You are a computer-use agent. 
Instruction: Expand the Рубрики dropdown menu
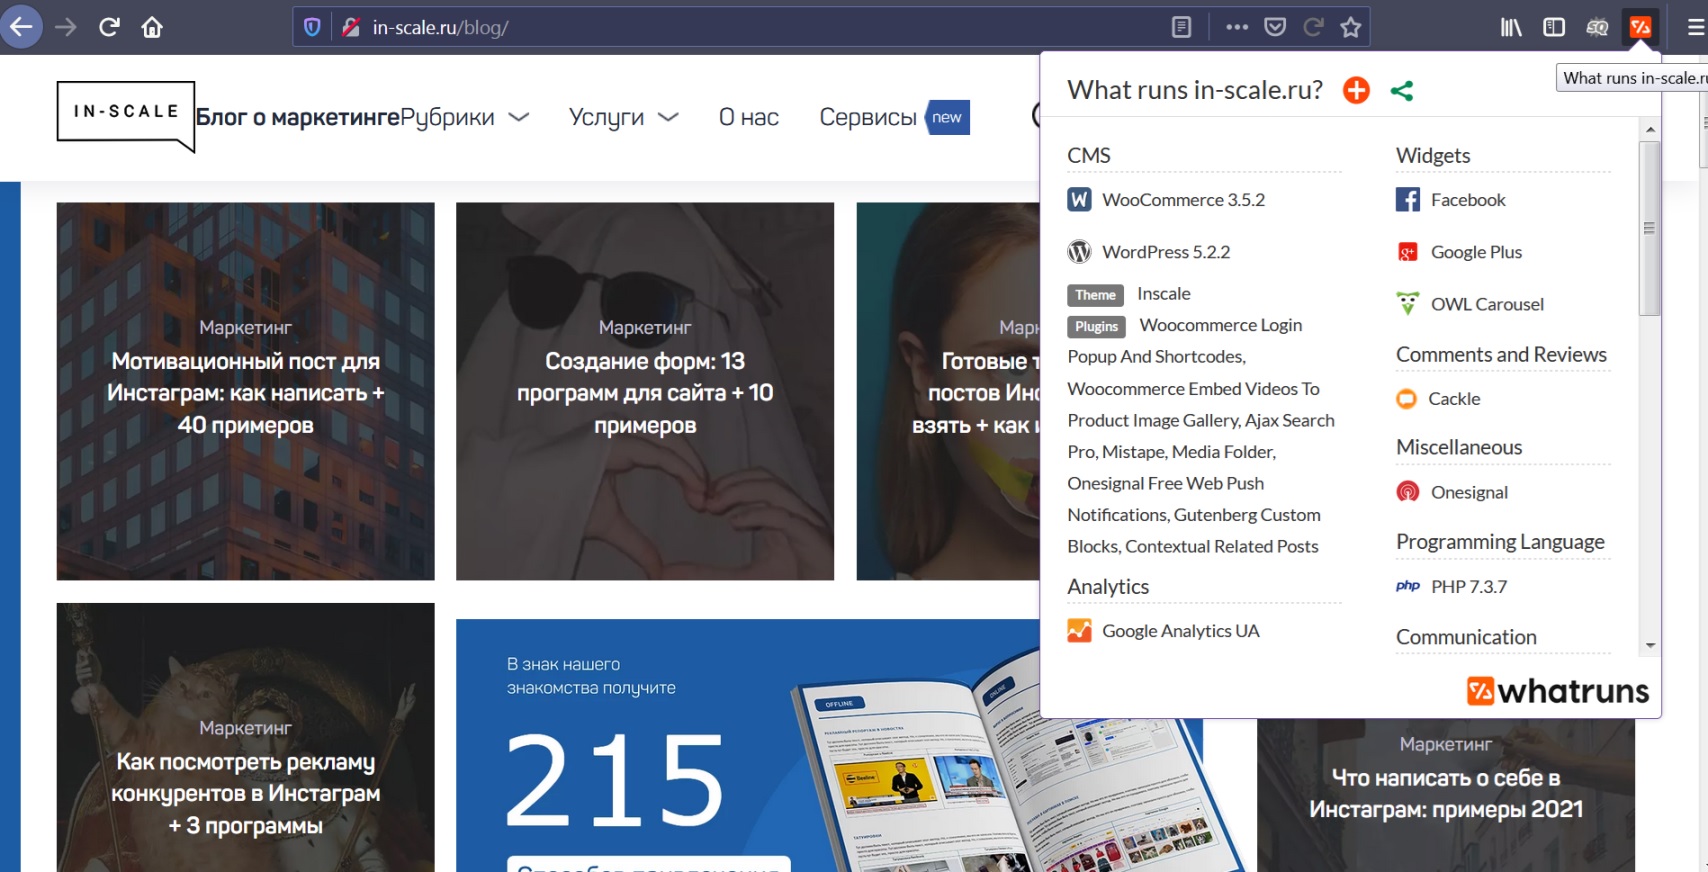pos(464,117)
